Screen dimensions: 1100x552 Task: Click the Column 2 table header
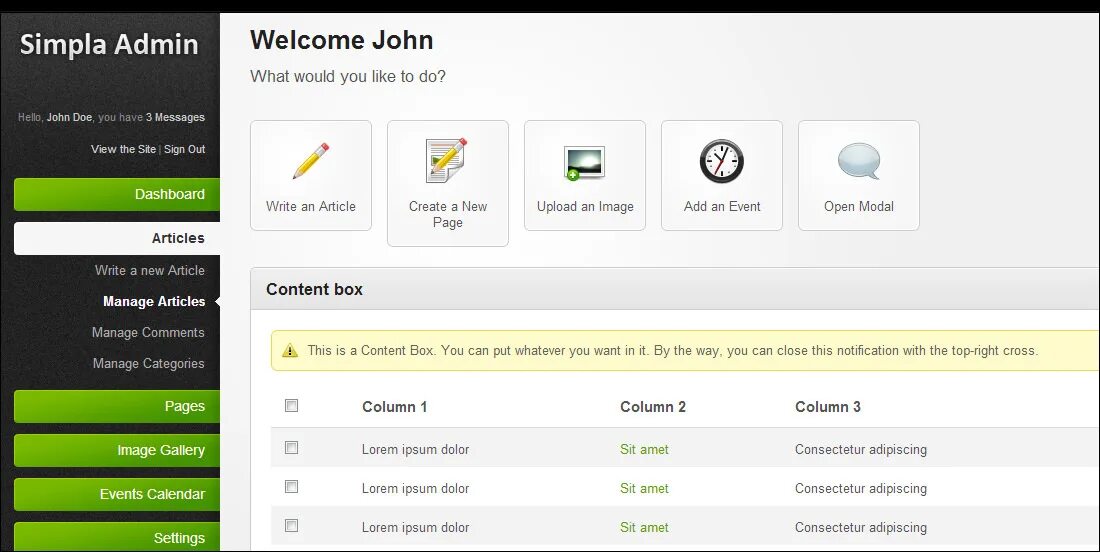pos(652,407)
